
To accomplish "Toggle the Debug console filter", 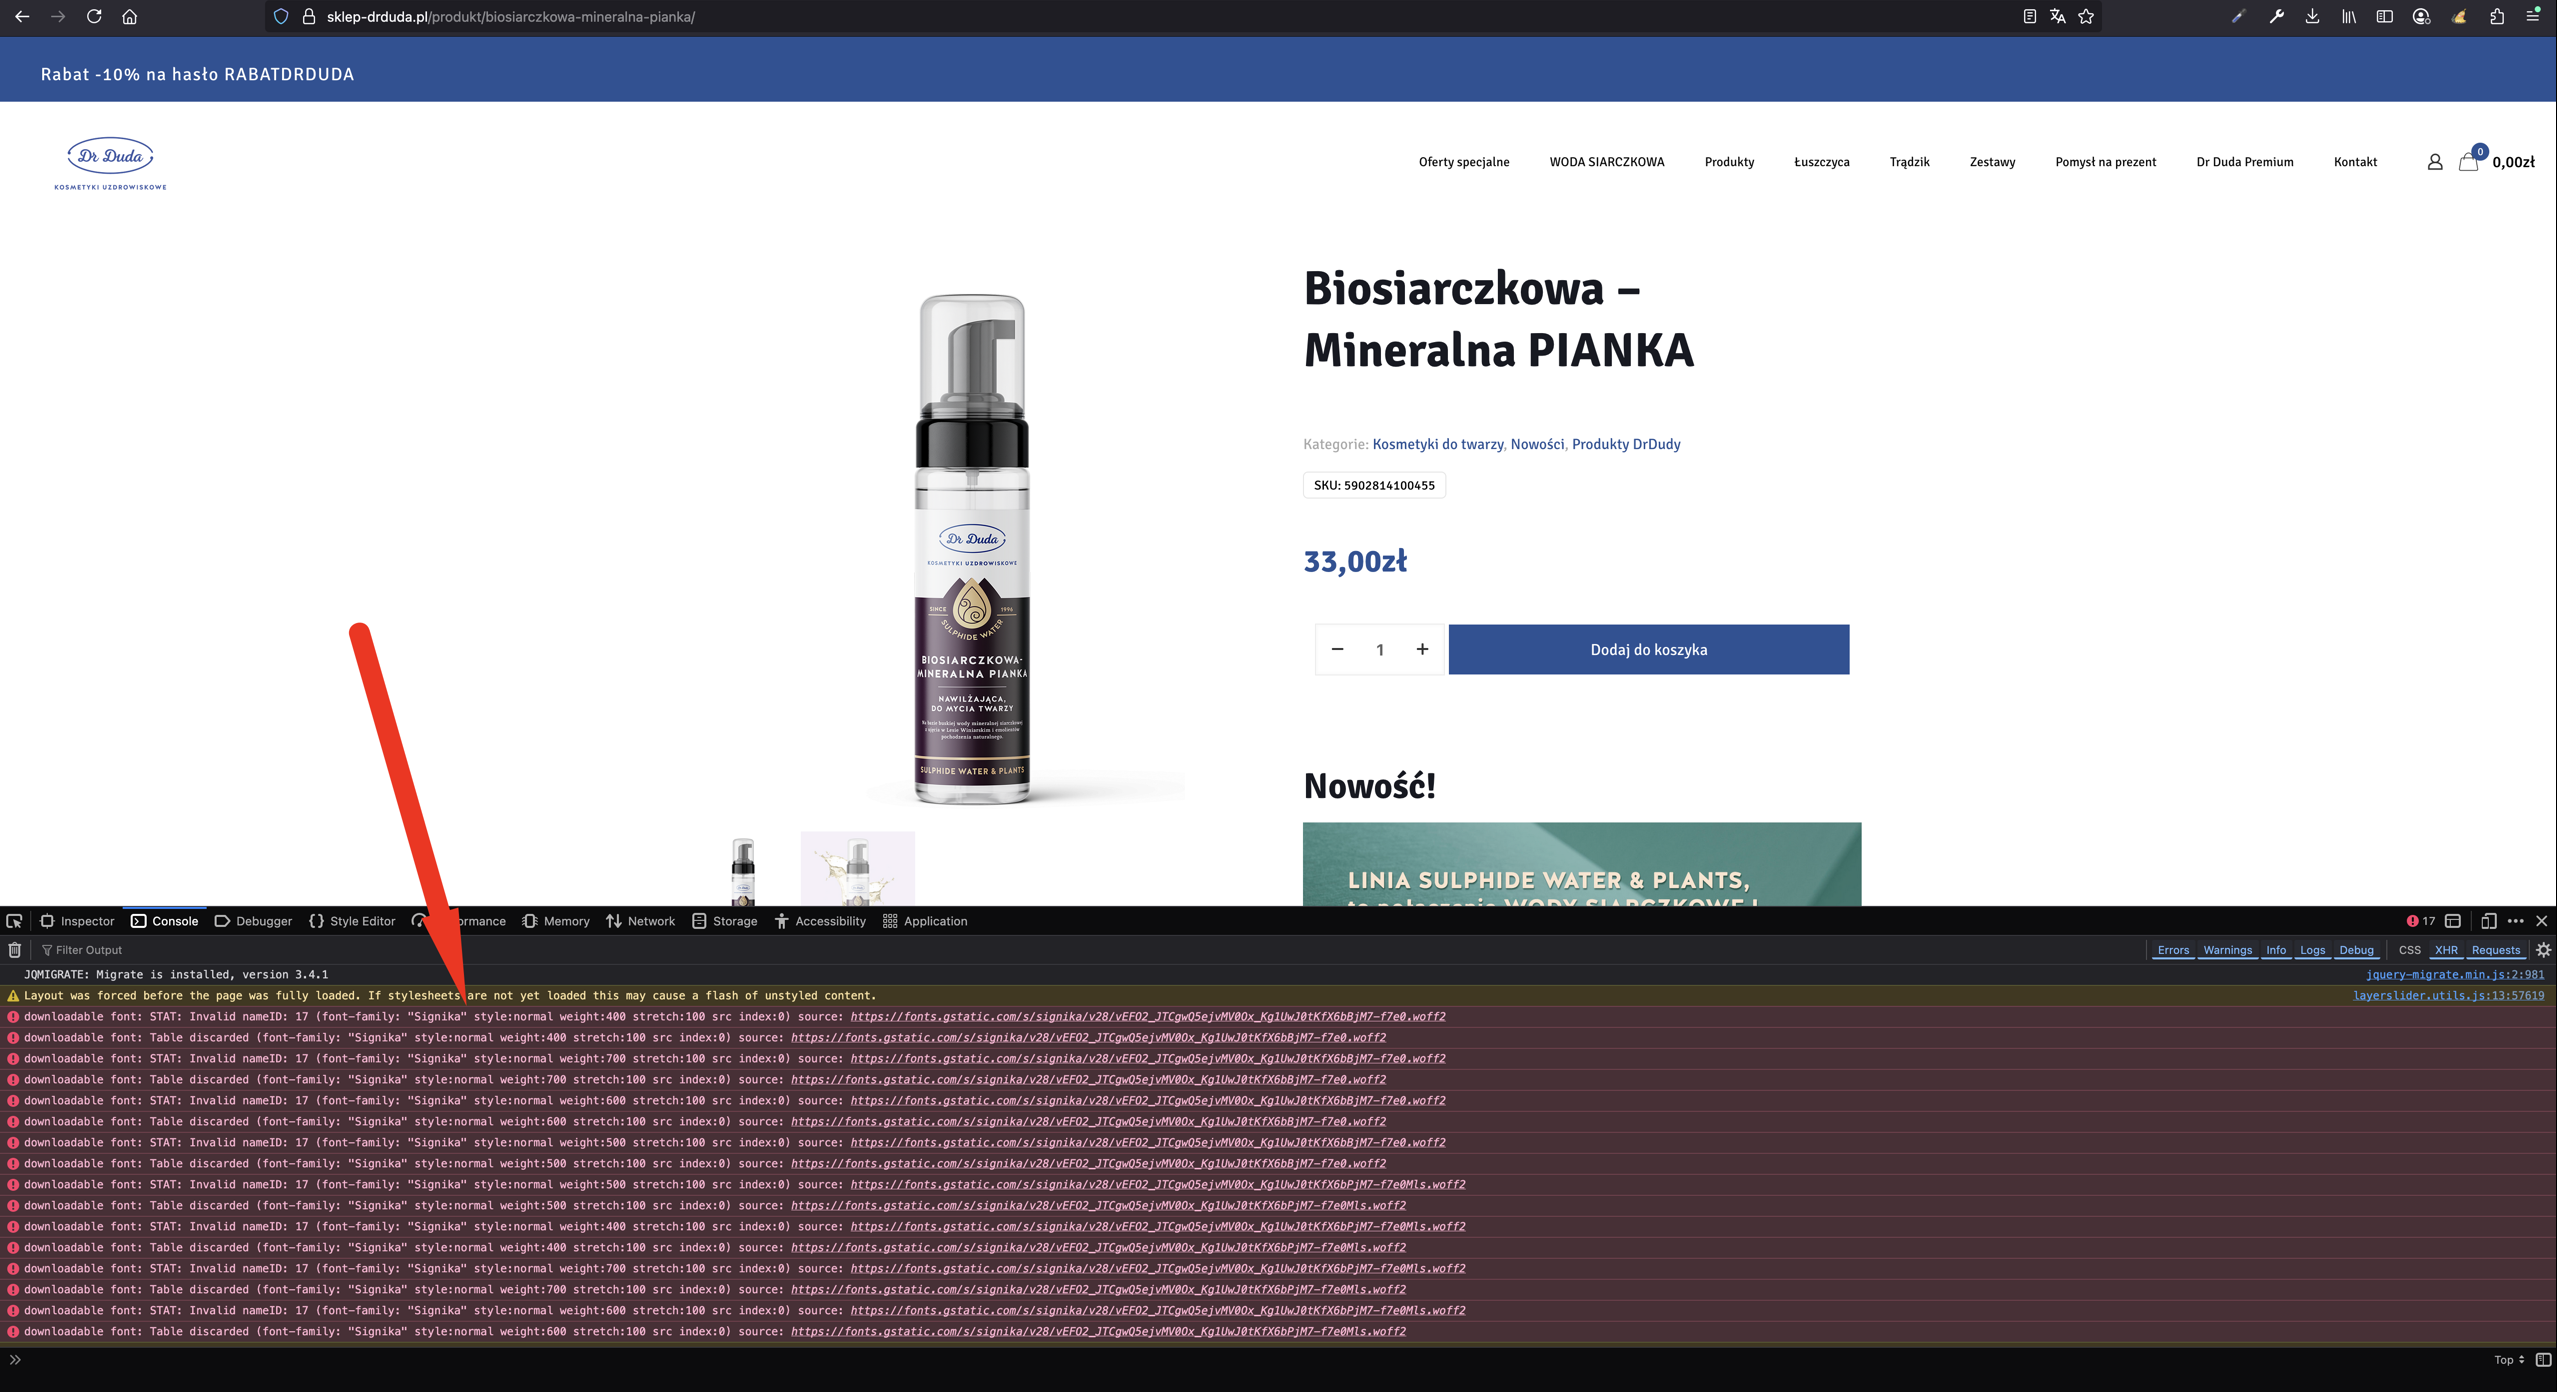I will [2356, 950].
